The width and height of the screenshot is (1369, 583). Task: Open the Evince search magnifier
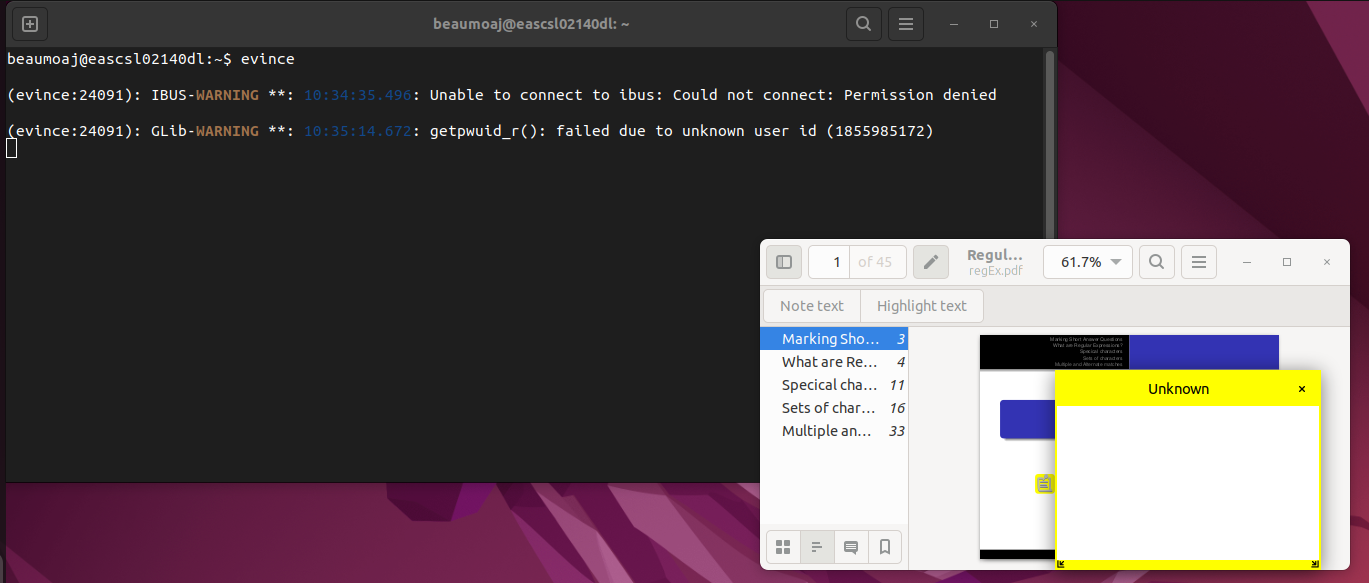point(1156,262)
